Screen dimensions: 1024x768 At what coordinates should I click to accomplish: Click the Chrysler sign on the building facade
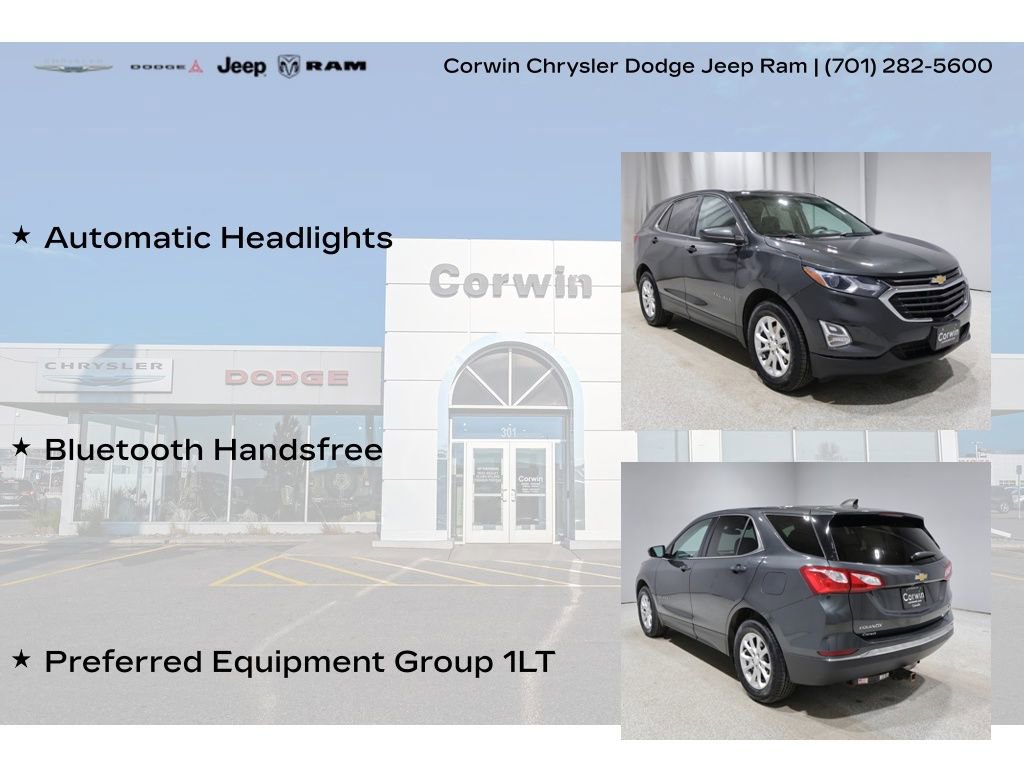click(104, 374)
